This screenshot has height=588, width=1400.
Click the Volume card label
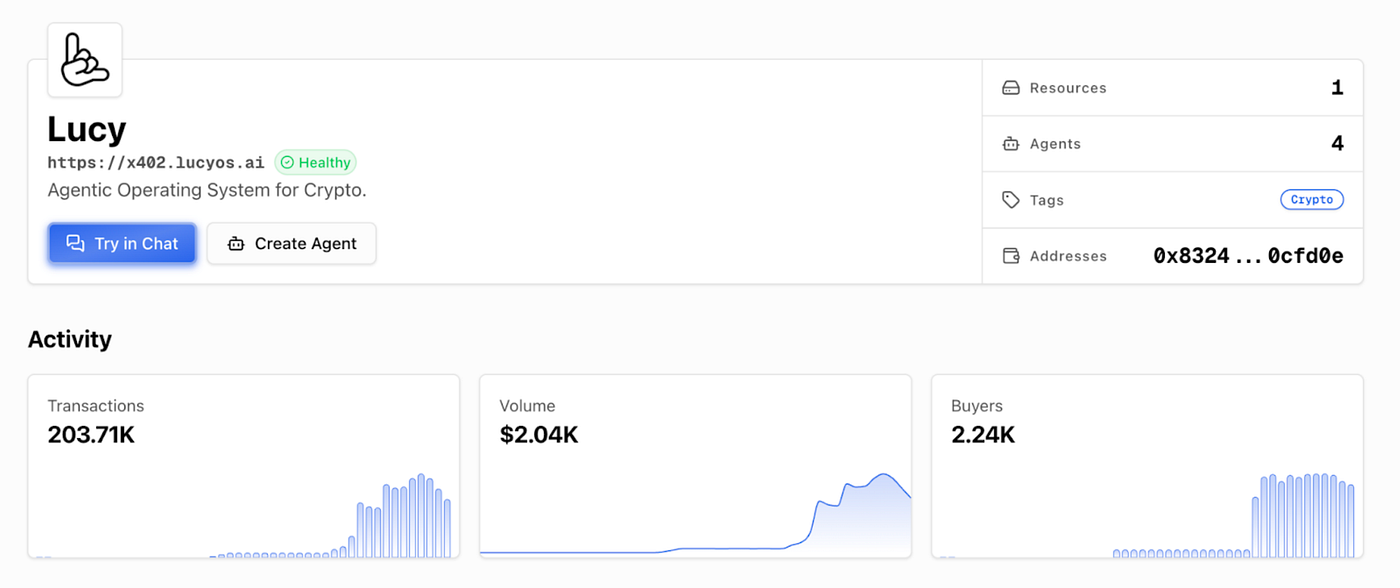(527, 406)
